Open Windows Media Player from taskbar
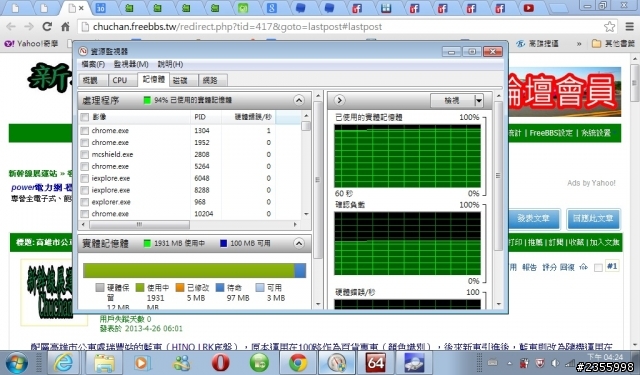Viewport: 640px width, 375px height. (x=142, y=363)
